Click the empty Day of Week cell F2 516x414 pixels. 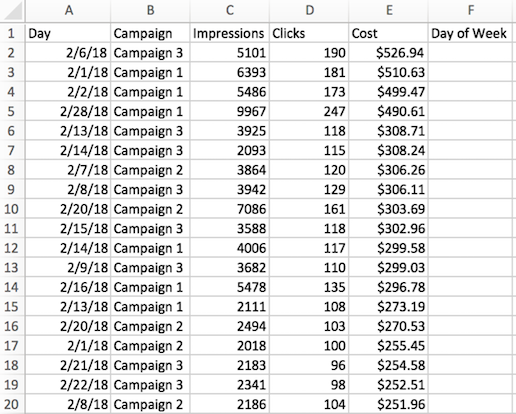470,53
